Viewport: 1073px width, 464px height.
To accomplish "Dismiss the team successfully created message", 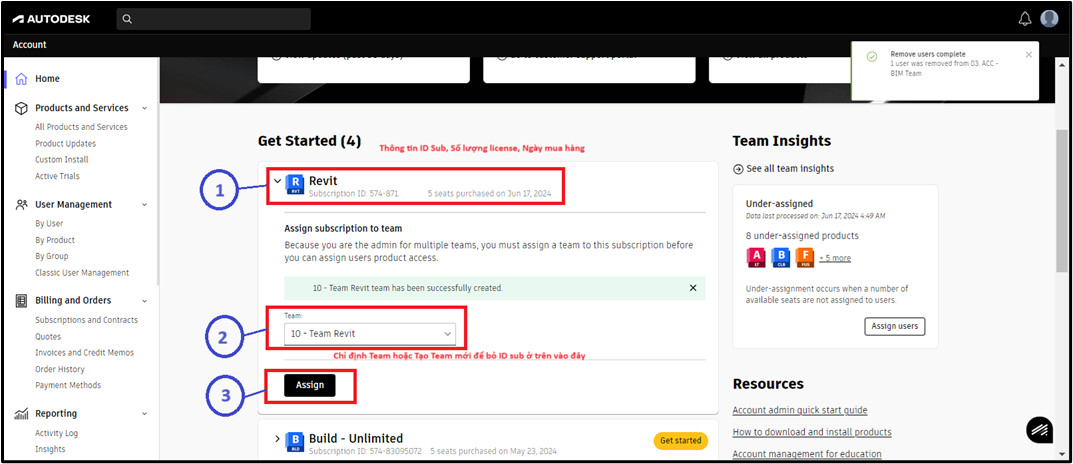I will coord(693,288).
